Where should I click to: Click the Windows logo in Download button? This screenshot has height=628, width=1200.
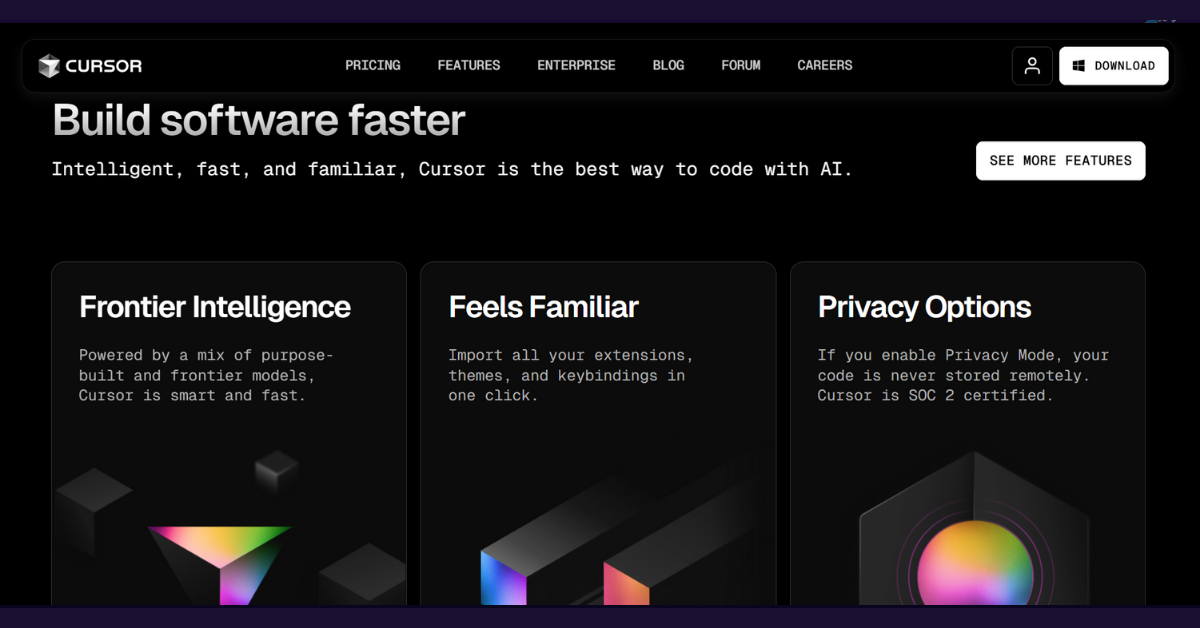coord(1079,66)
